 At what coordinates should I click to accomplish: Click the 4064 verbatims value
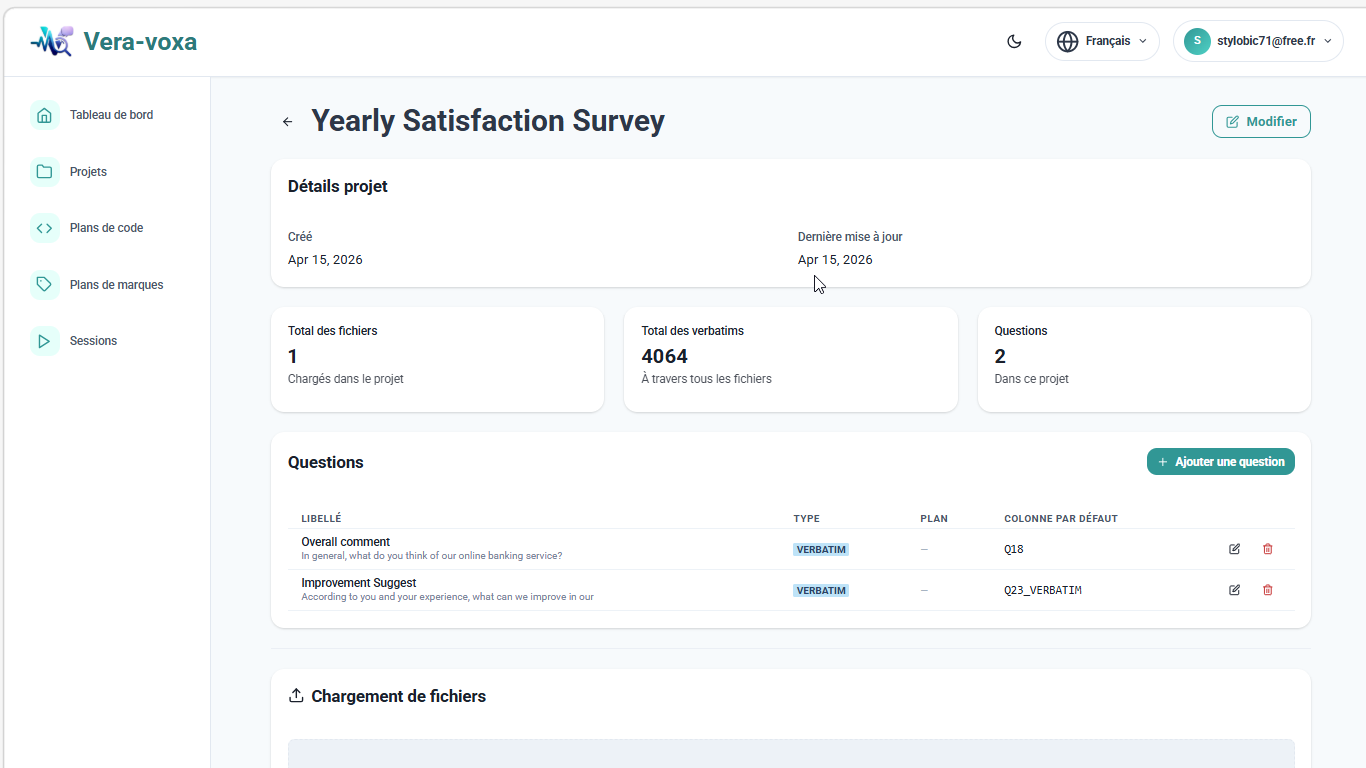click(x=664, y=356)
